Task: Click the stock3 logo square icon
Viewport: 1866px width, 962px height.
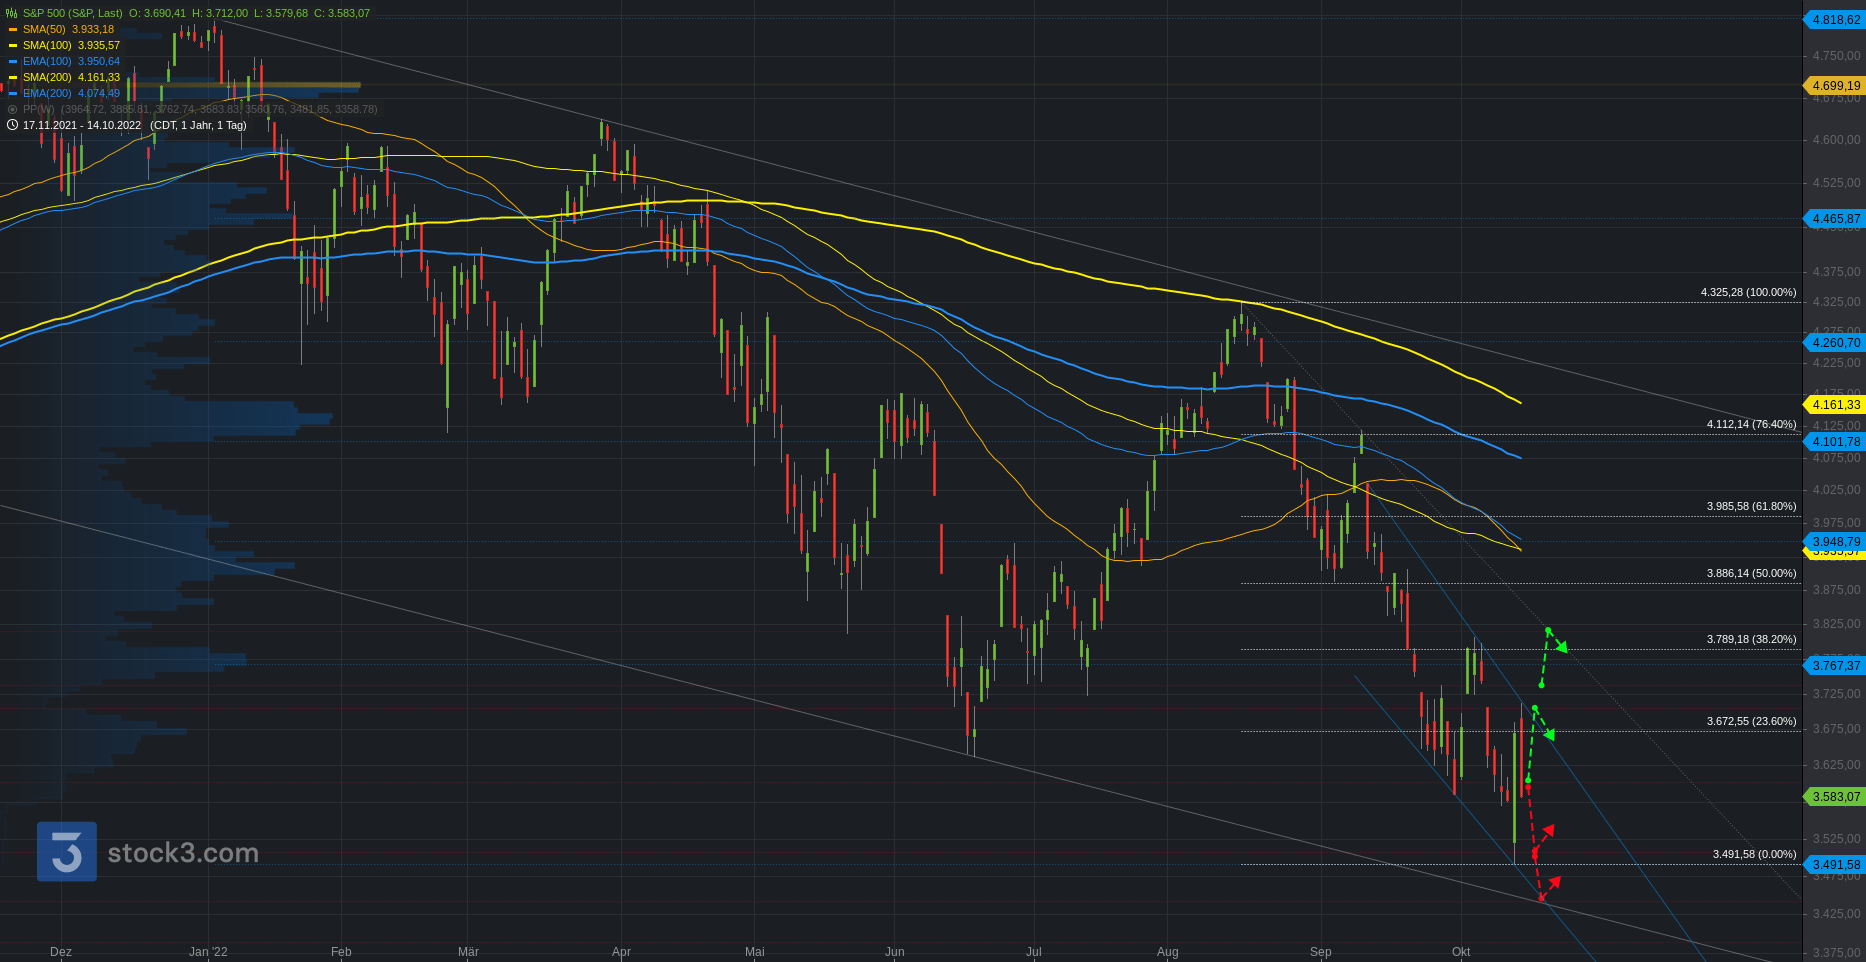Action: pos(67,851)
